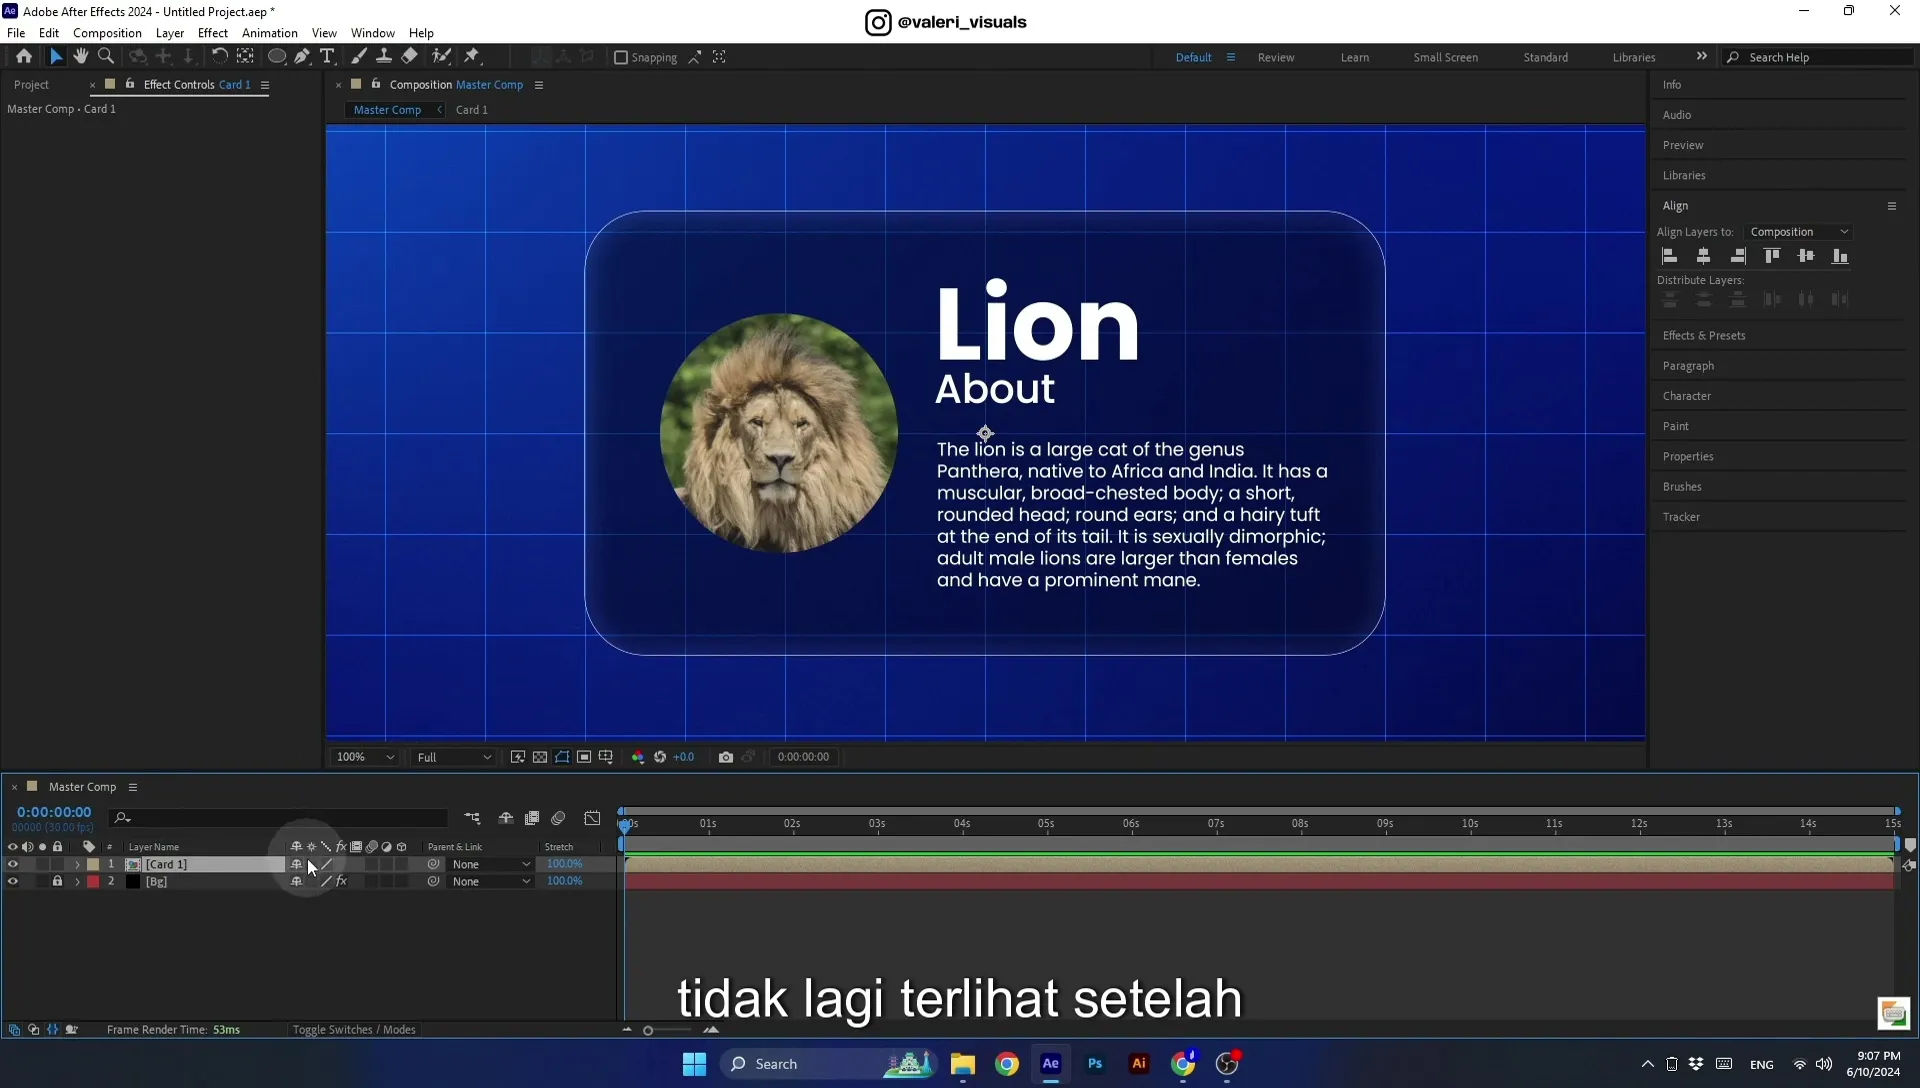
Task: Select the Clone Stamp tool
Action: [x=384, y=57]
